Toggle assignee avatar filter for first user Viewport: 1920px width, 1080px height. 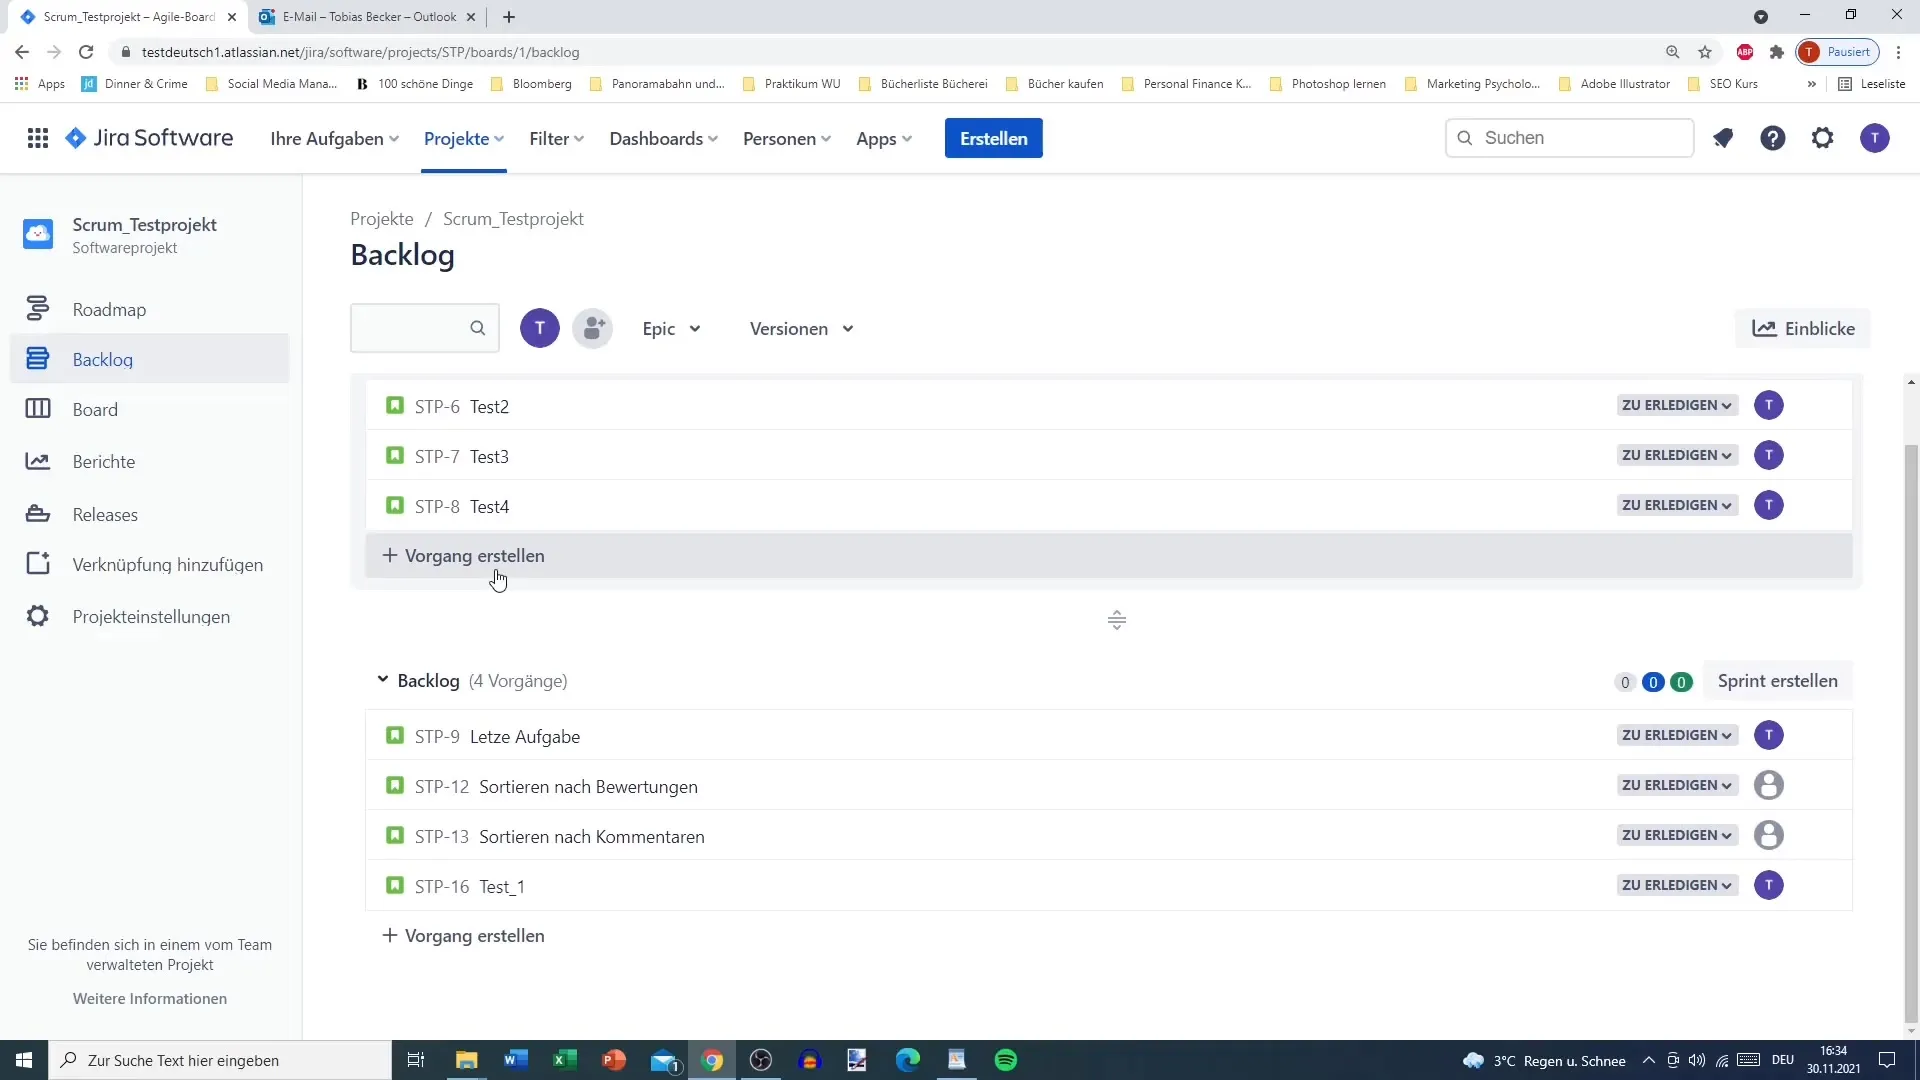pyautogui.click(x=541, y=328)
